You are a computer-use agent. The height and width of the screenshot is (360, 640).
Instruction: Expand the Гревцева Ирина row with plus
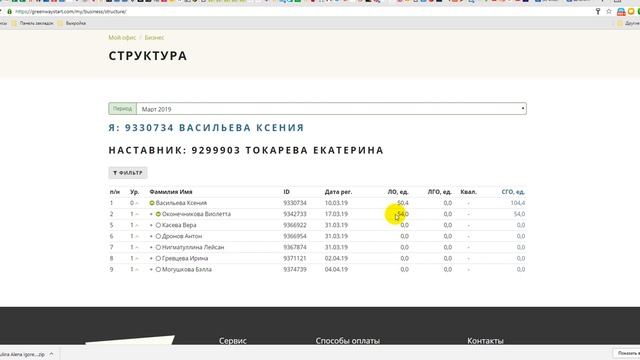[151, 258]
